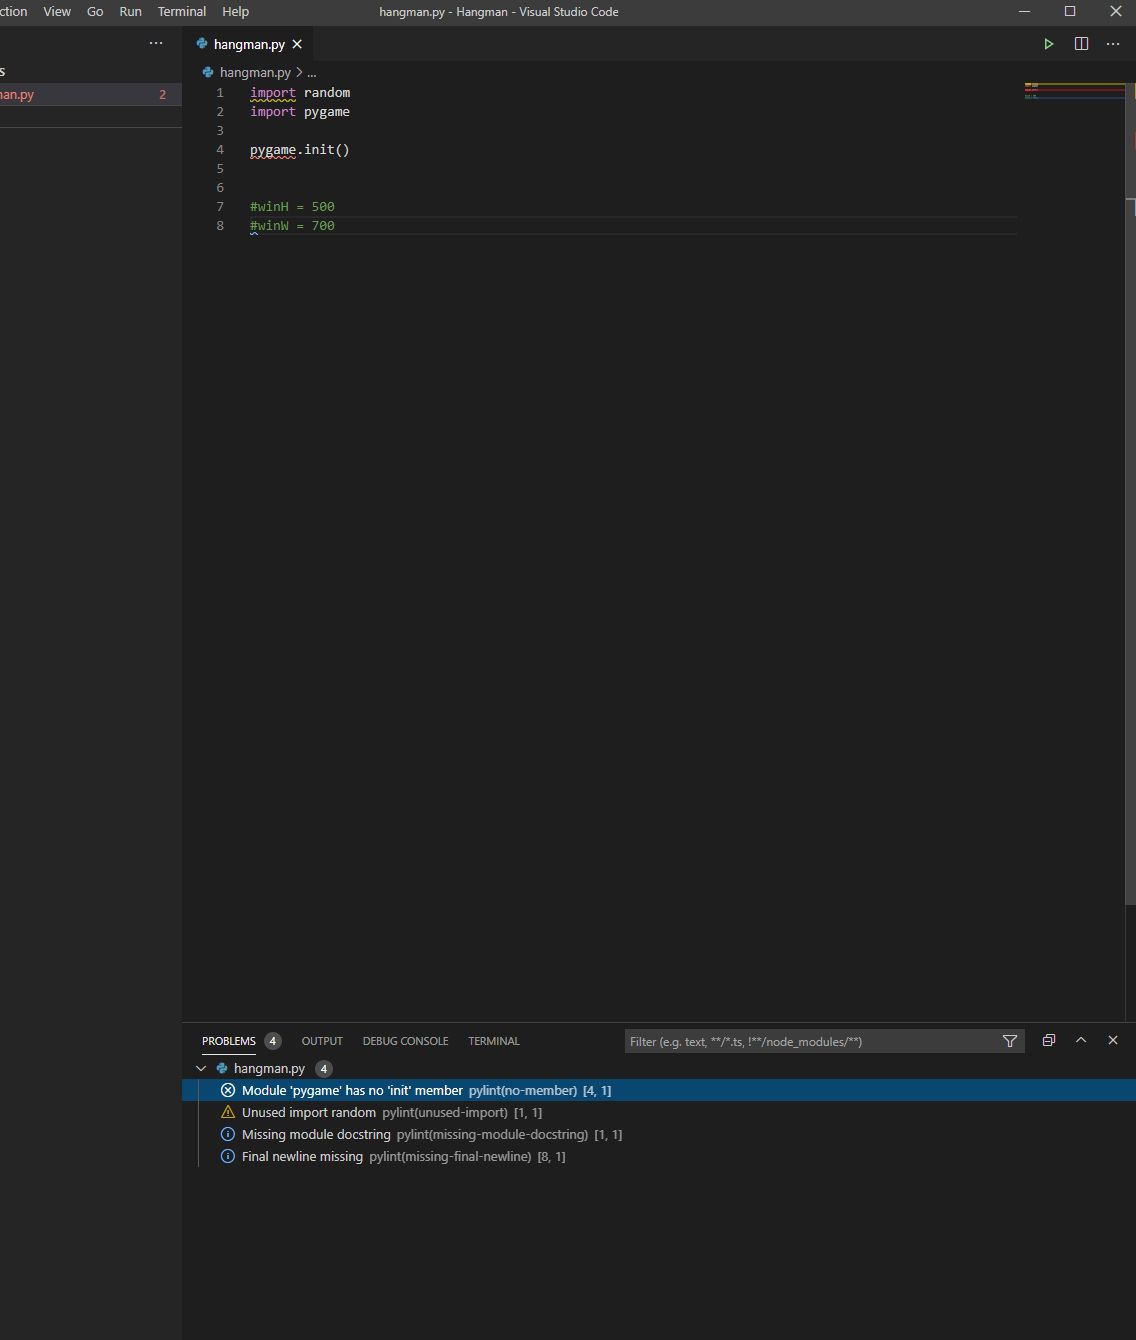Select the Unused import random problem
This screenshot has height=1340, width=1136.
pos(659,1112)
